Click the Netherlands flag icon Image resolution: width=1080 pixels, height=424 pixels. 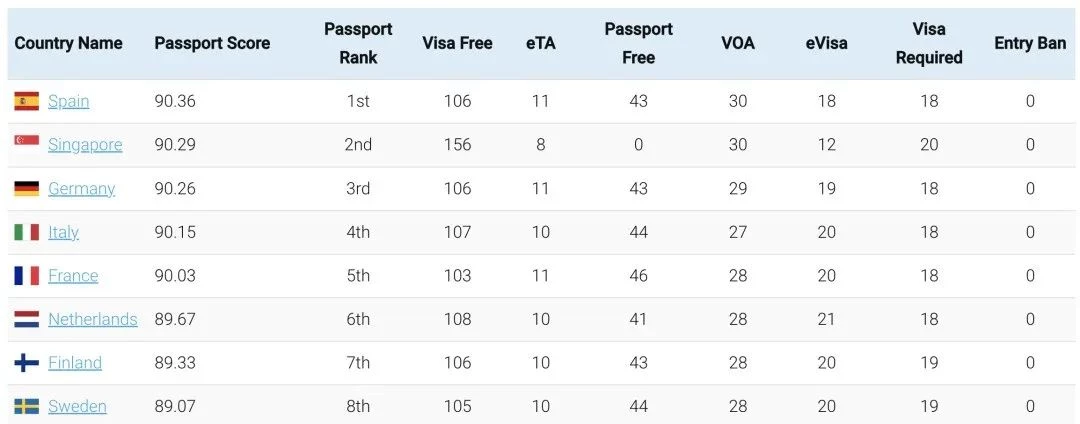[26, 319]
